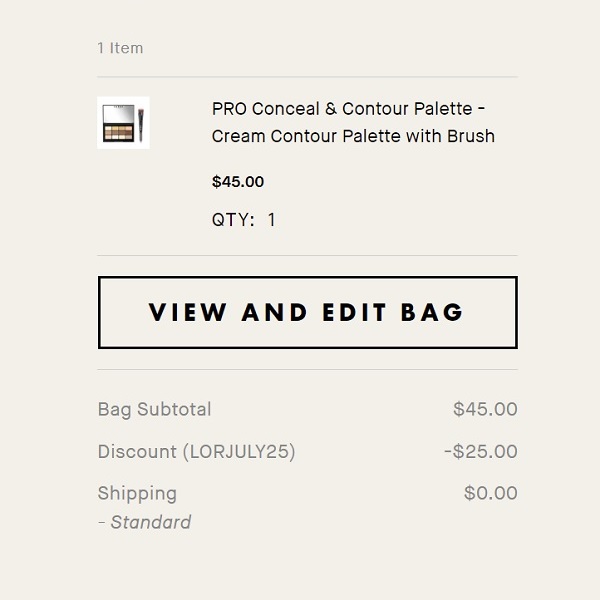The image size is (600, 600).
Task: Click the LORJULY25 promo code text
Action: [238, 451]
